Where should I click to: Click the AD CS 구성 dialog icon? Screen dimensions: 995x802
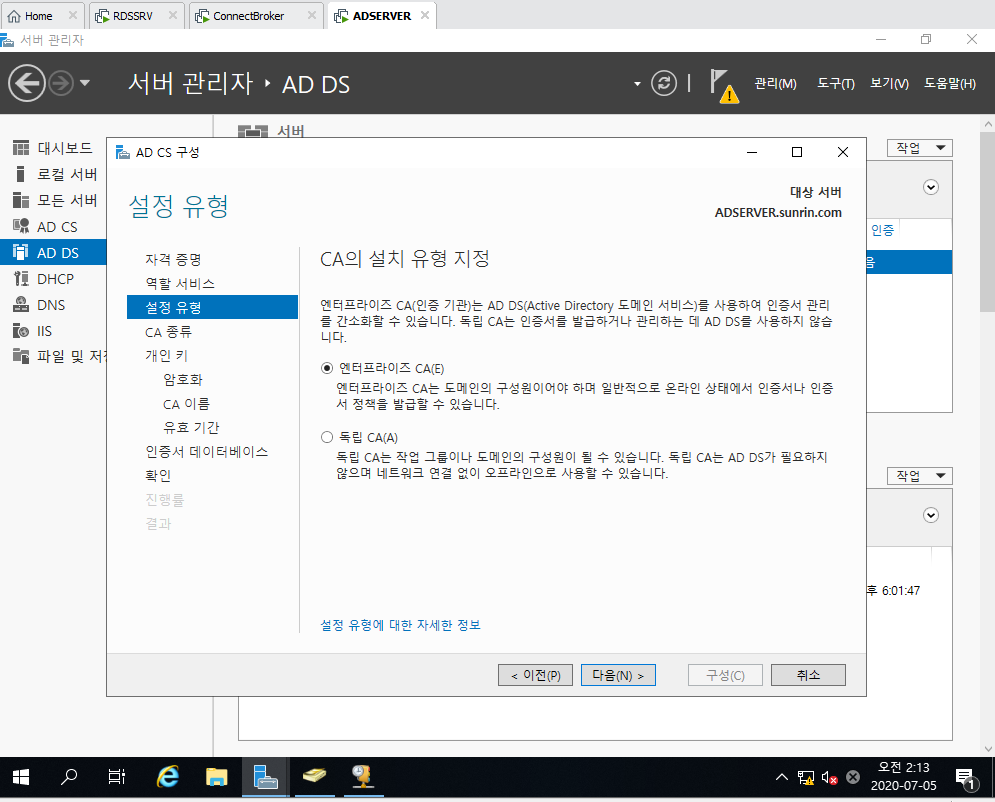(x=123, y=152)
